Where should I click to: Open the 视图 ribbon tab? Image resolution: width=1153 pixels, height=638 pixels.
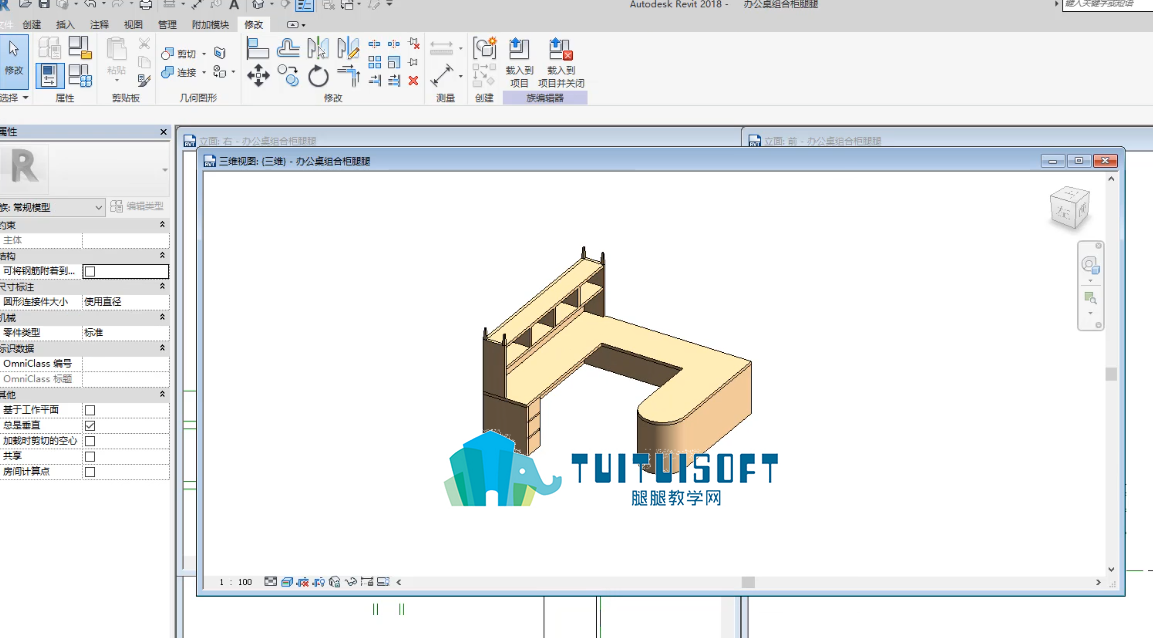click(133, 24)
